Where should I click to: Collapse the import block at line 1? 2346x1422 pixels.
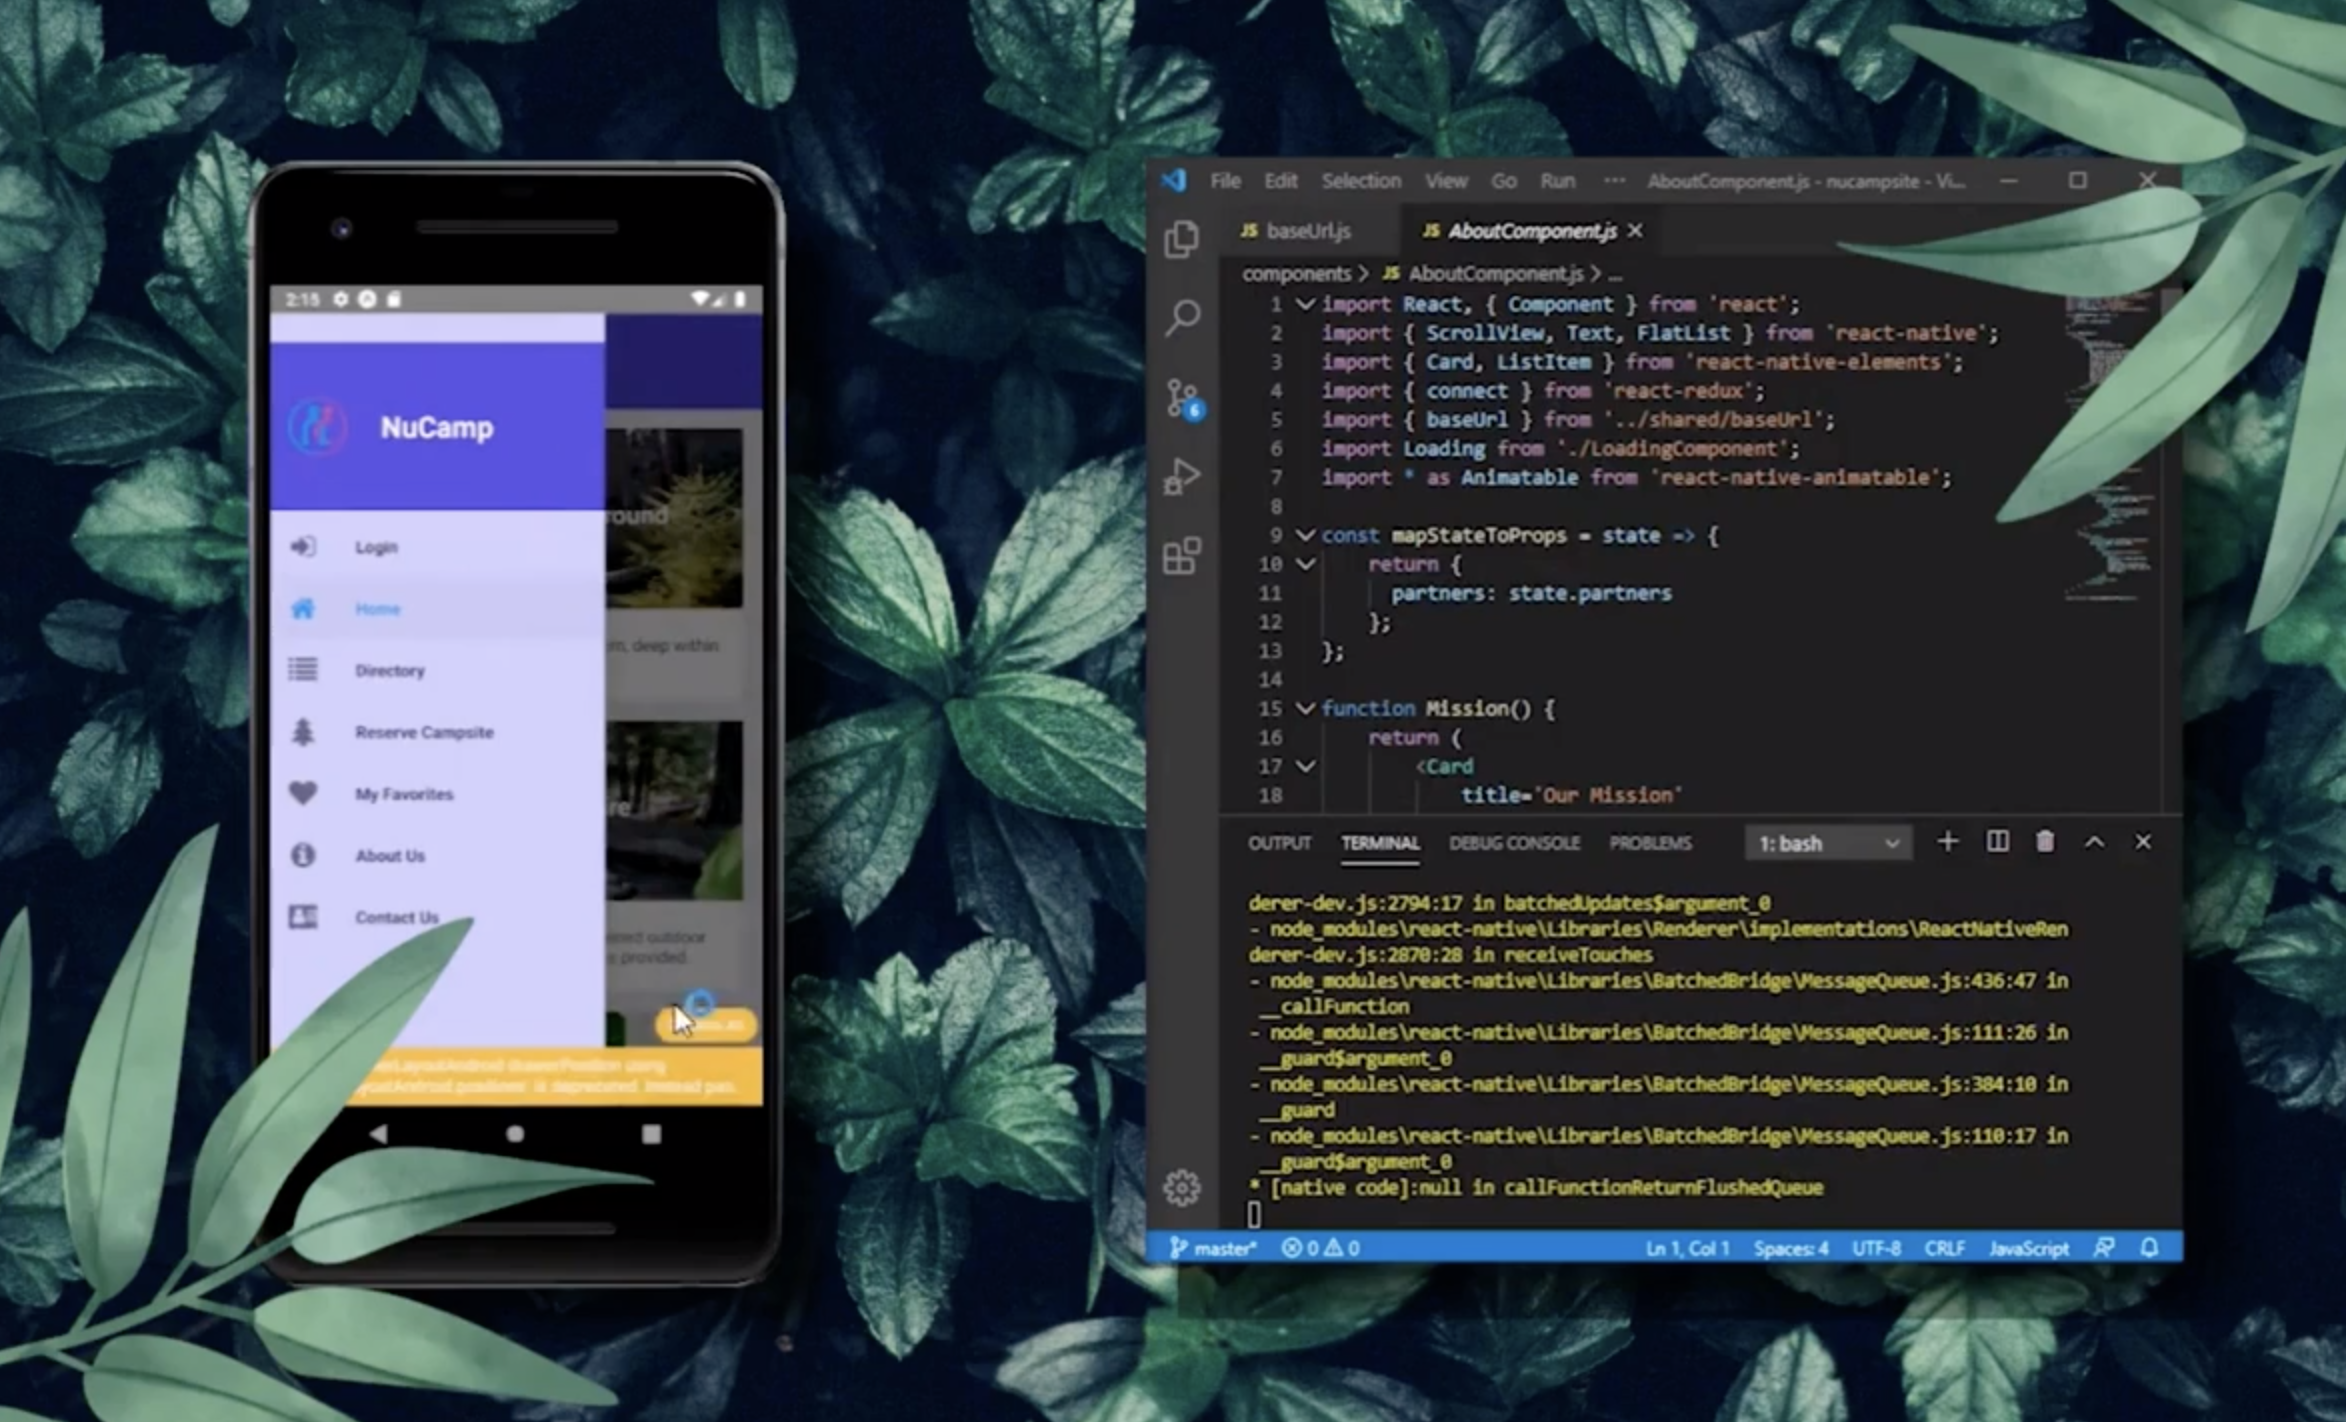pos(1305,304)
